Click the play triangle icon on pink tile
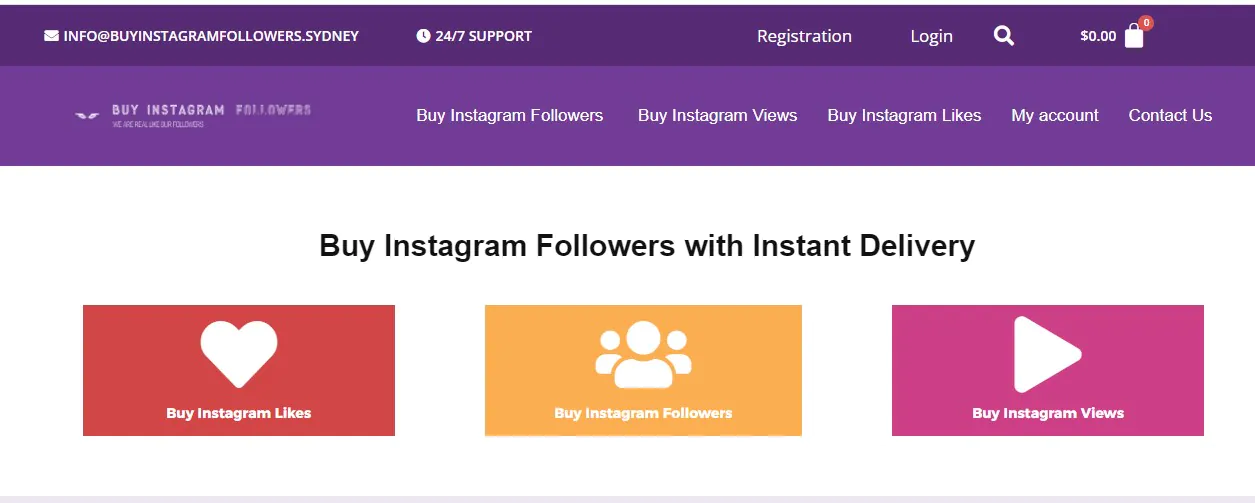The width and height of the screenshot is (1255, 503). coord(1047,354)
